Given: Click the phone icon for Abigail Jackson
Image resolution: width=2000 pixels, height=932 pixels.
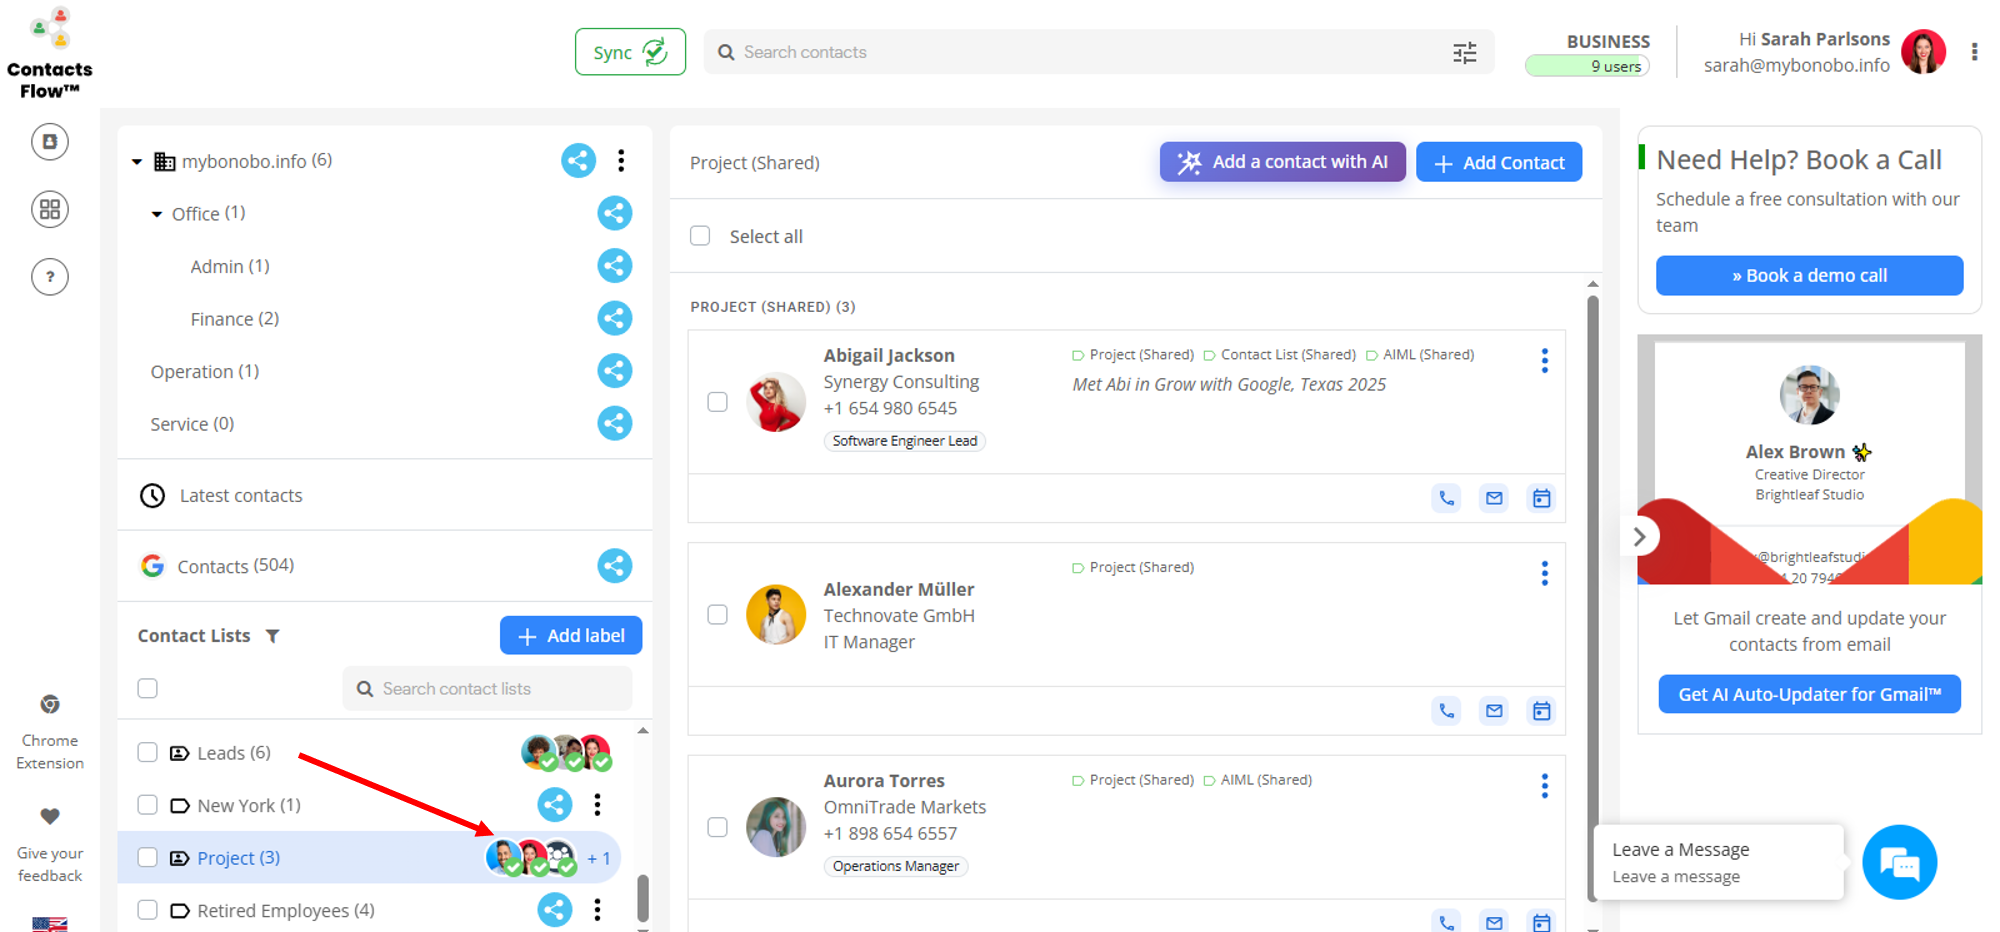Looking at the screenshot, I should pyautogui.click(x=1446, y=498).
